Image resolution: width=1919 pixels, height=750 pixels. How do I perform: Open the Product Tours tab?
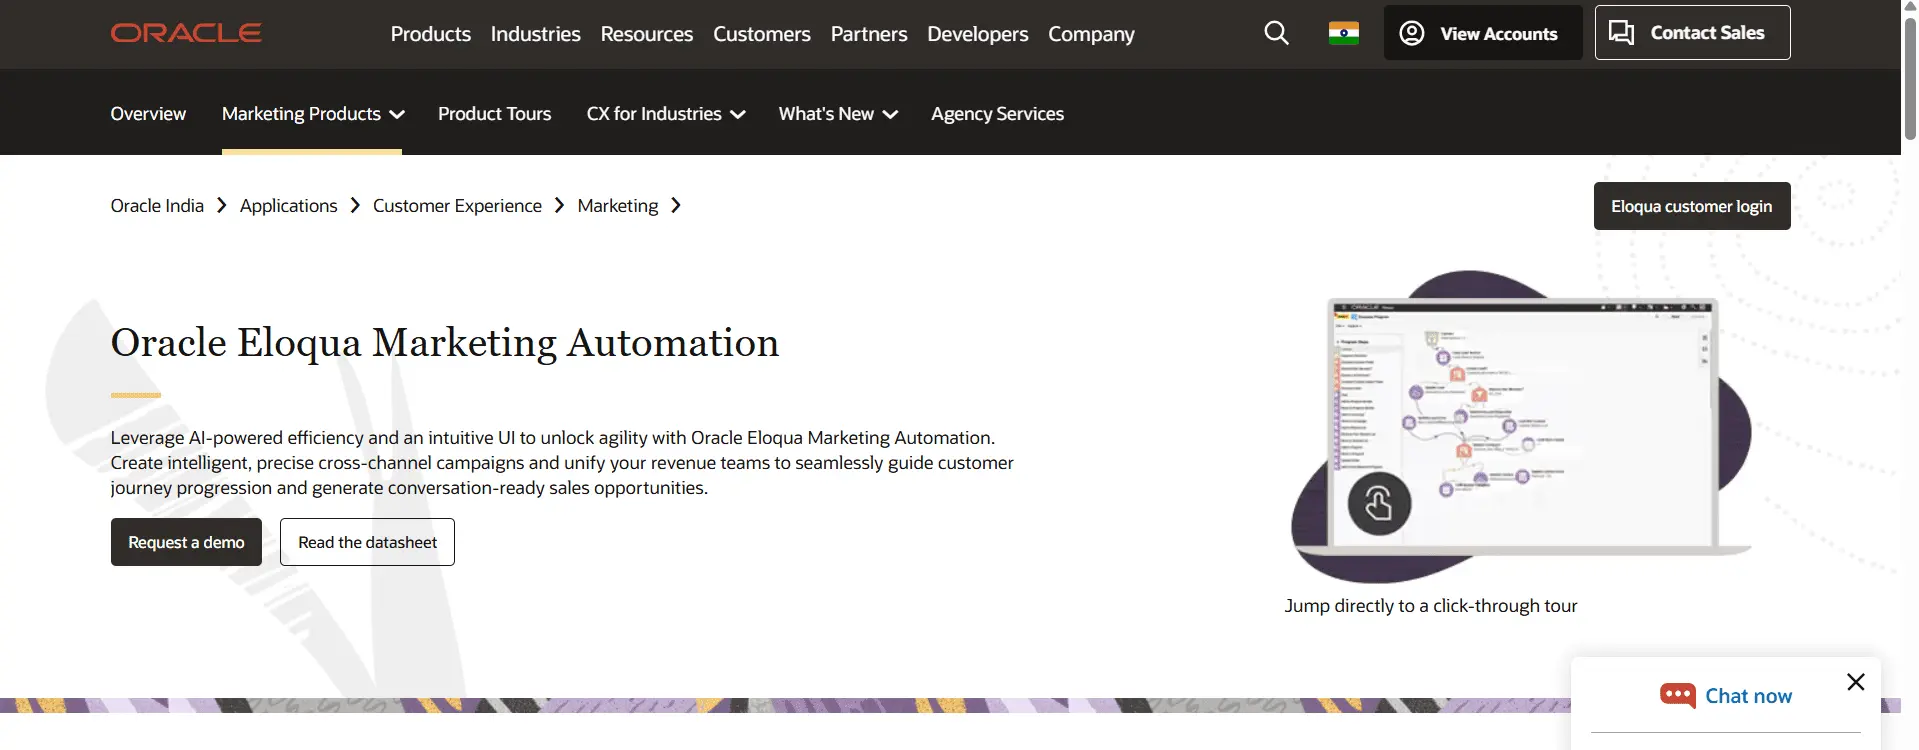pyautogui.click(x=494, y=114)
